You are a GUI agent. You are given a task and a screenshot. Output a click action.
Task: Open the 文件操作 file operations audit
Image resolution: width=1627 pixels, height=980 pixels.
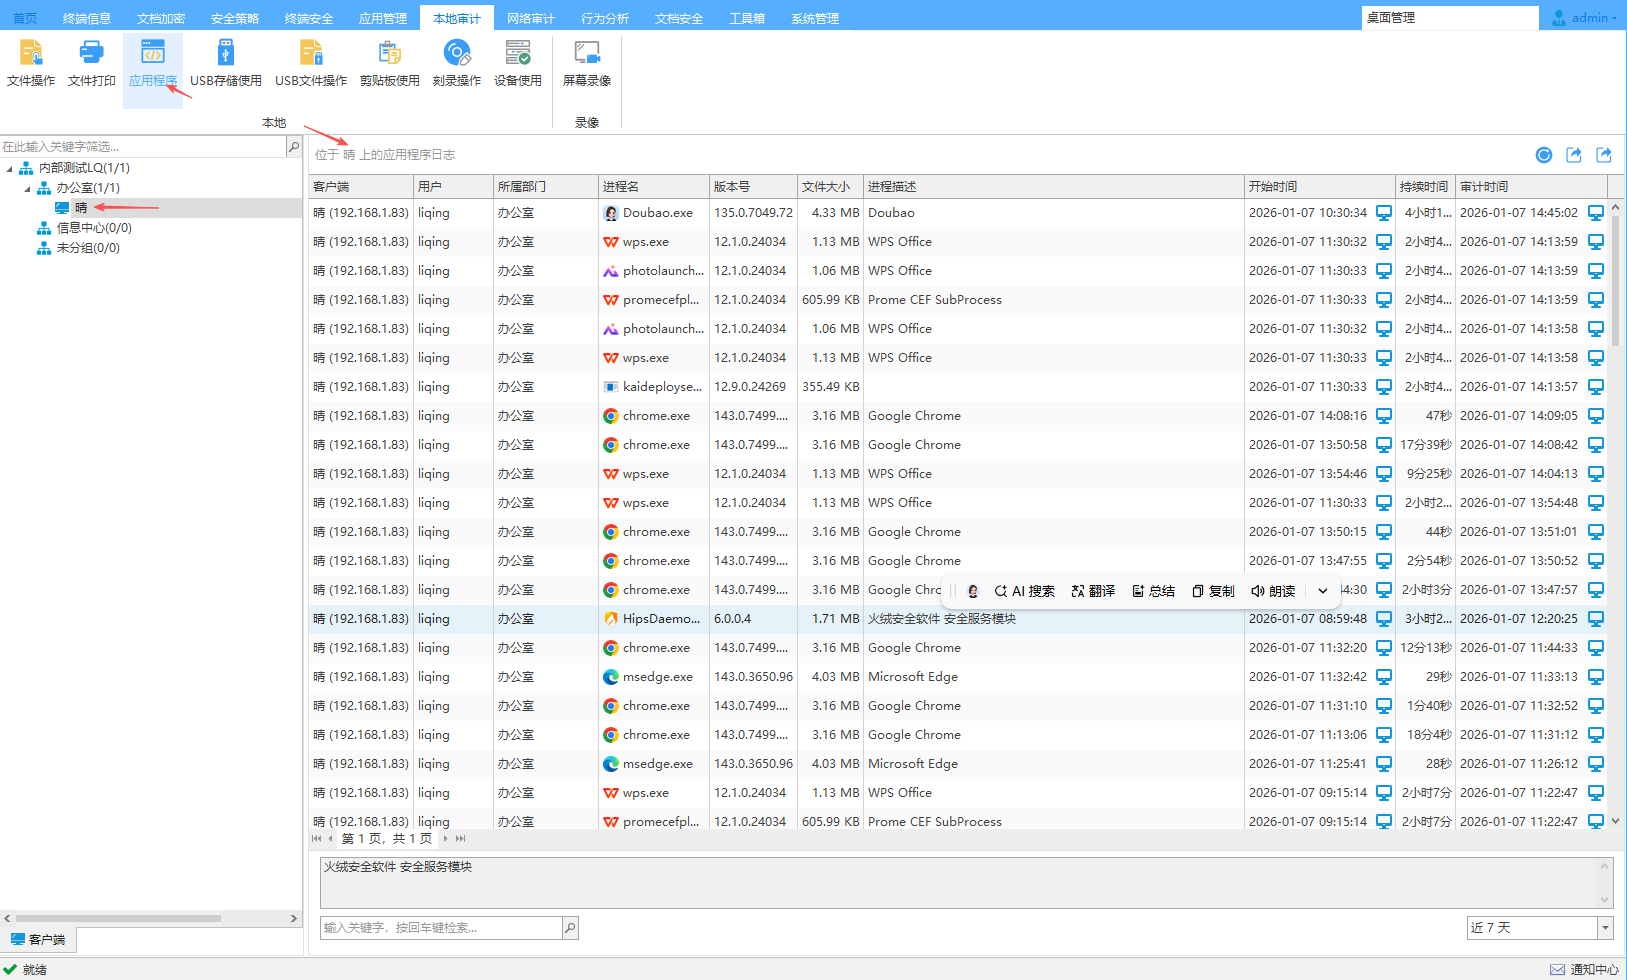coord(31,63)
